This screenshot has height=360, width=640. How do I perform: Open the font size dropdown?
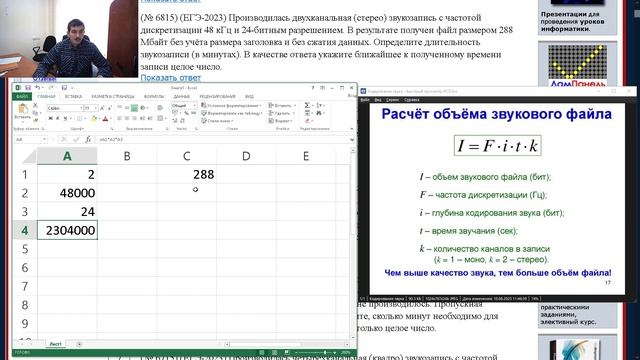pos(96,108)
